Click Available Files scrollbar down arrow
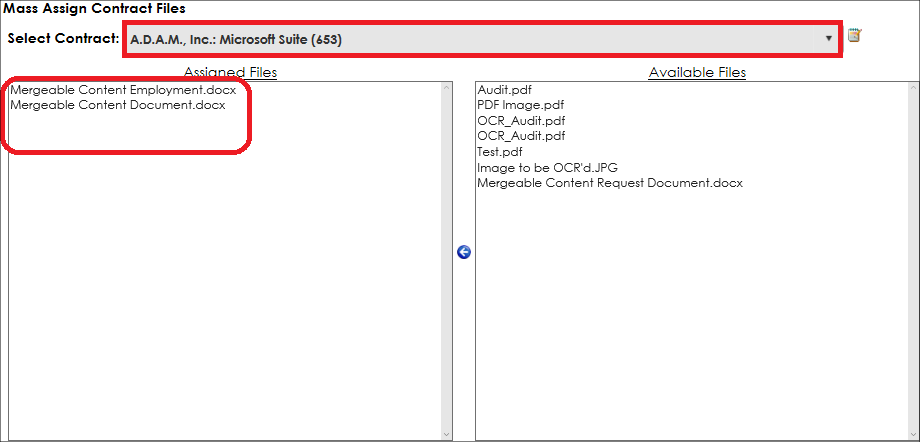The width and height of the screenshot is (920, 442). pos(914,435)
